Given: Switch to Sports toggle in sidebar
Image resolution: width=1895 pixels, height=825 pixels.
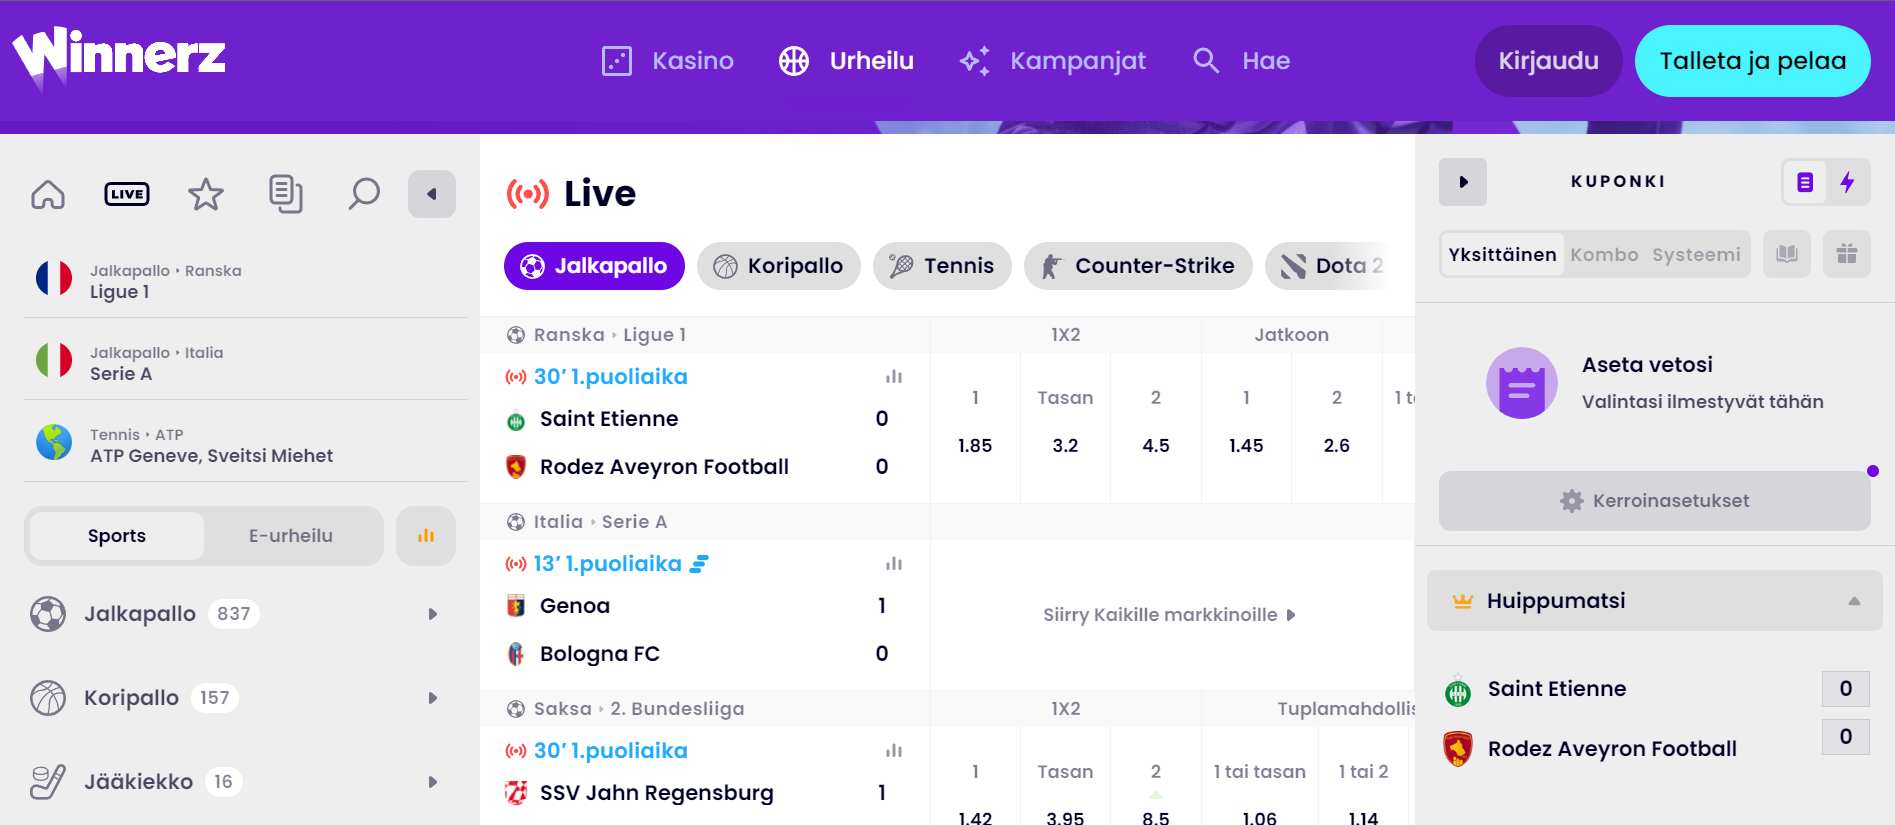Looking at the screenshot, I should [117, 536].
